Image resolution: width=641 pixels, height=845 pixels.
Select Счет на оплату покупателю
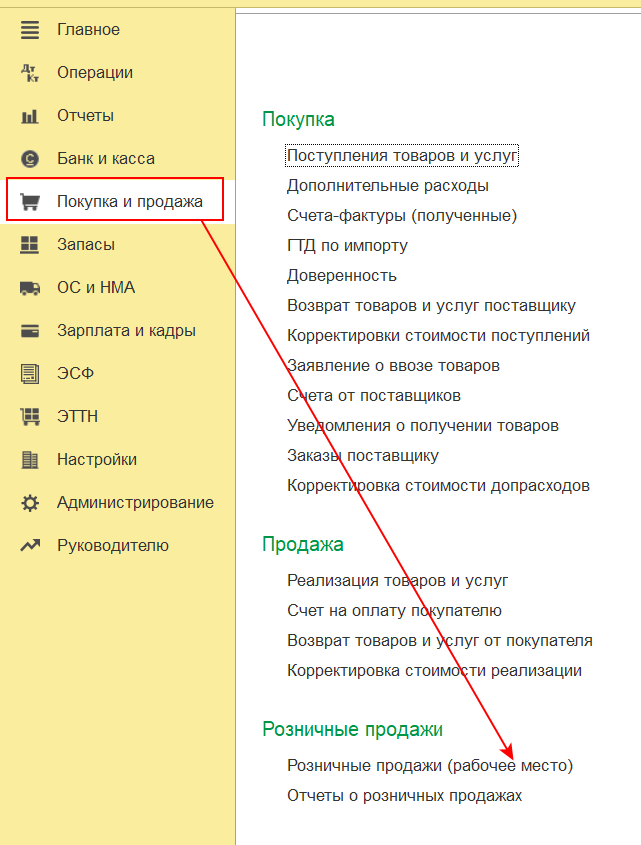[x=394, y=610]
